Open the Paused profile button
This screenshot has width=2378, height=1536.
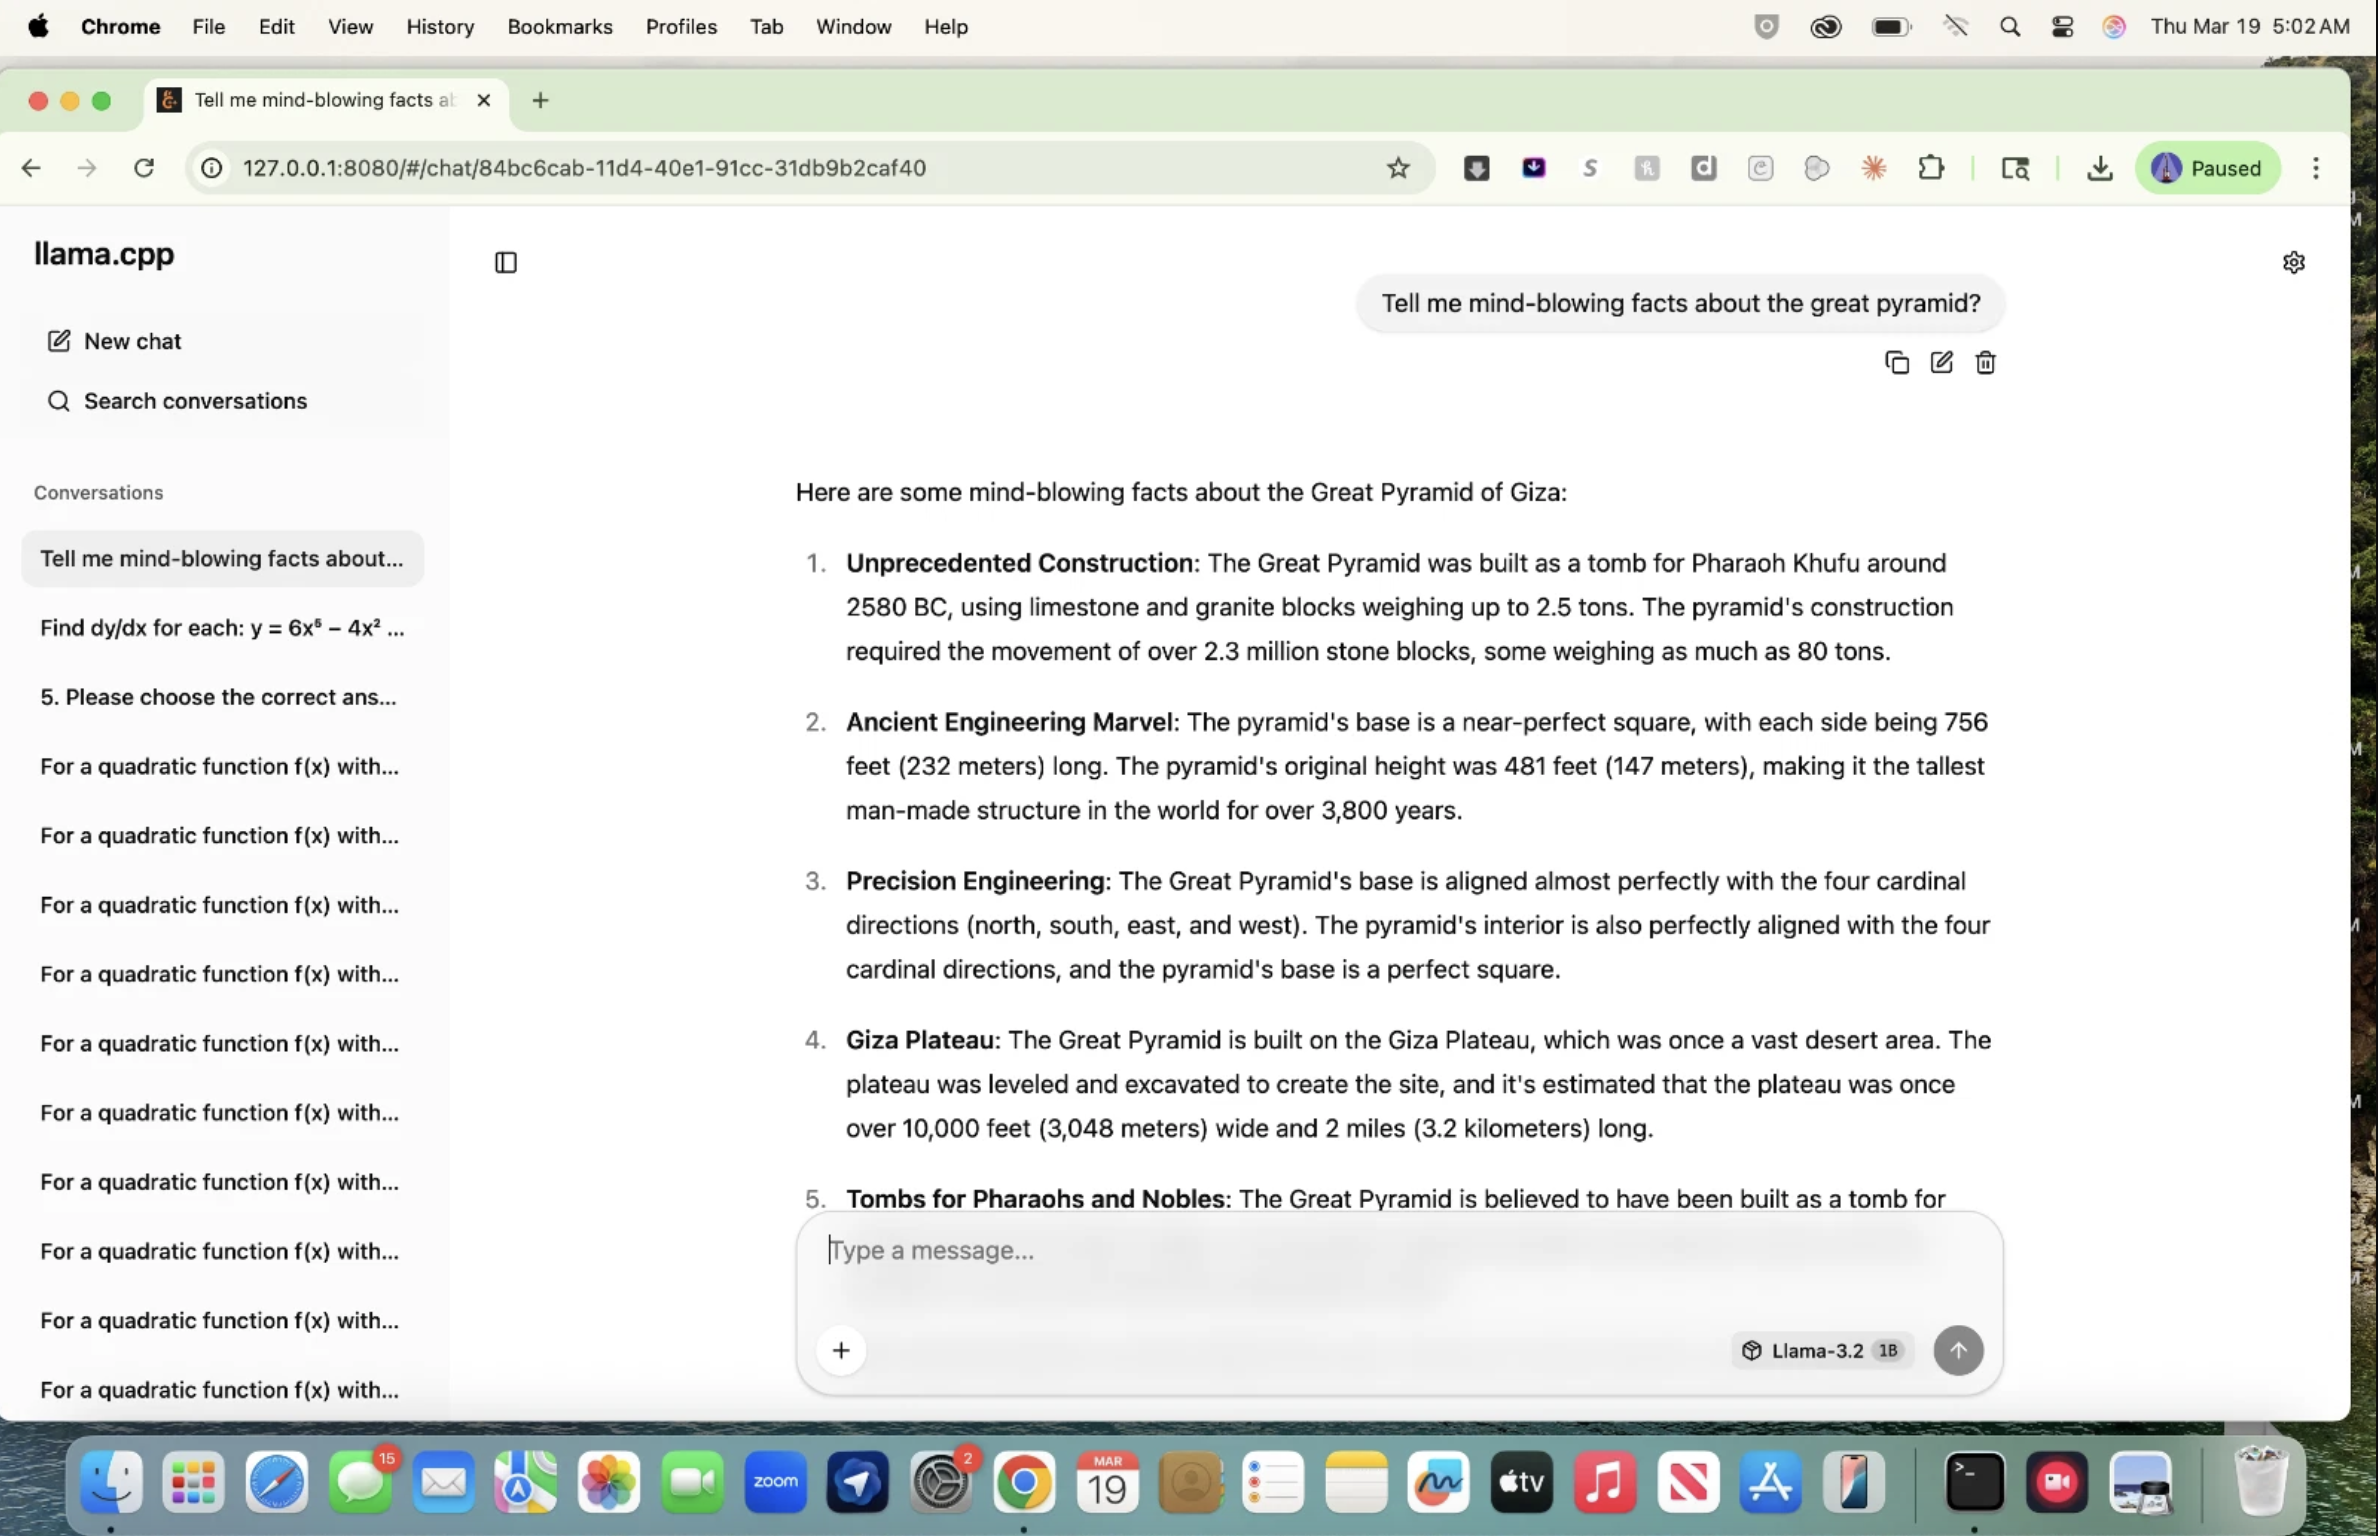coord(2208,168)
